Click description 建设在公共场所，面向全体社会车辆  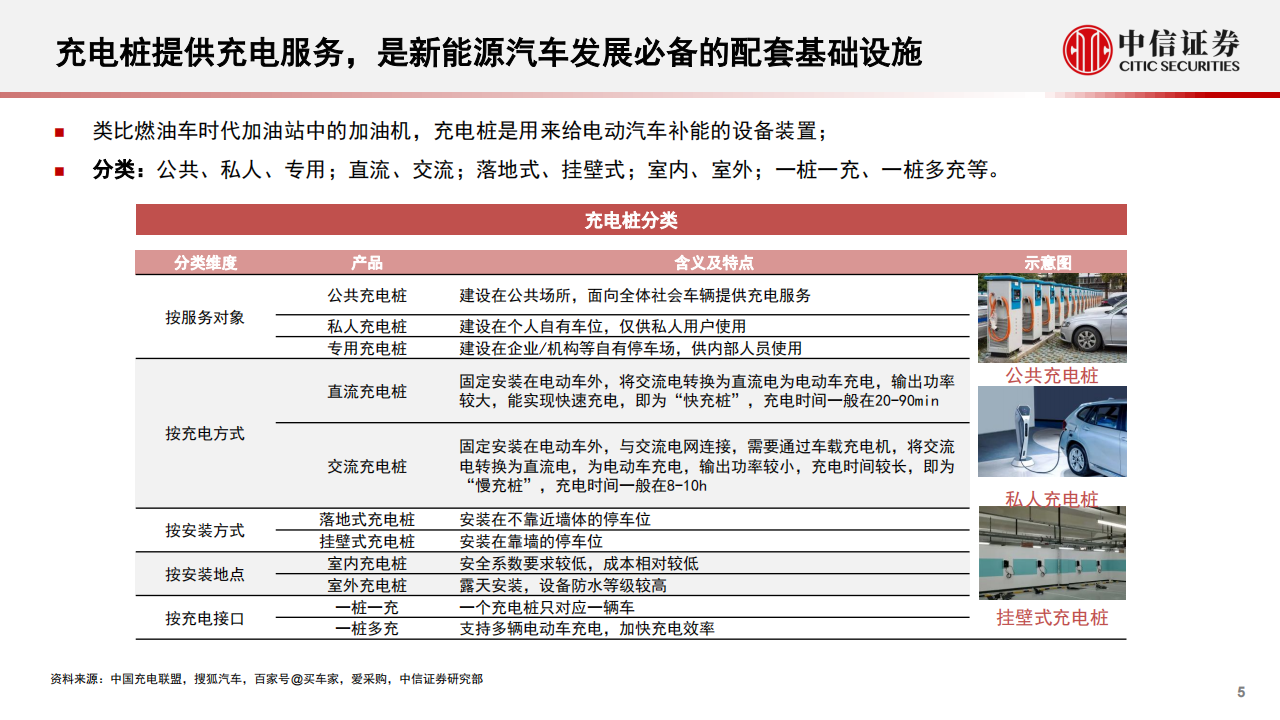point(635,296)
